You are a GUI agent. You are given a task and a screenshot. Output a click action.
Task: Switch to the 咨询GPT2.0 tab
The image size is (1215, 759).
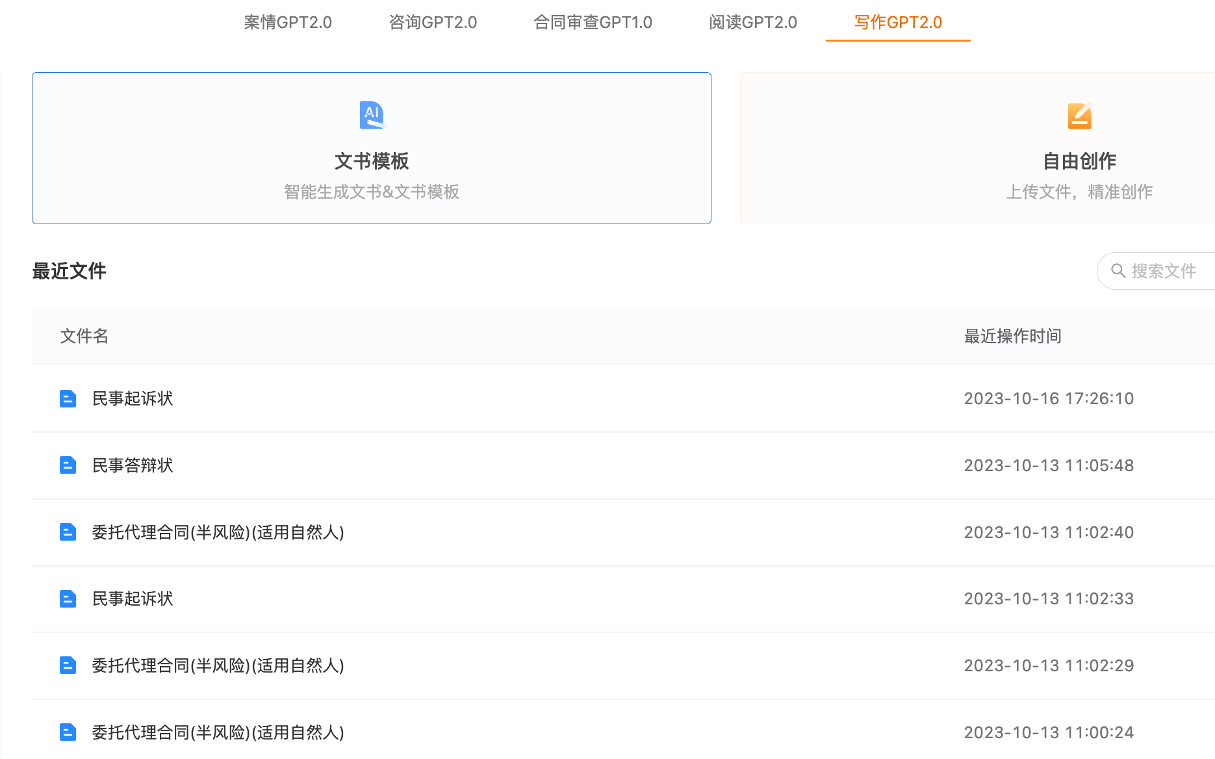433,20
